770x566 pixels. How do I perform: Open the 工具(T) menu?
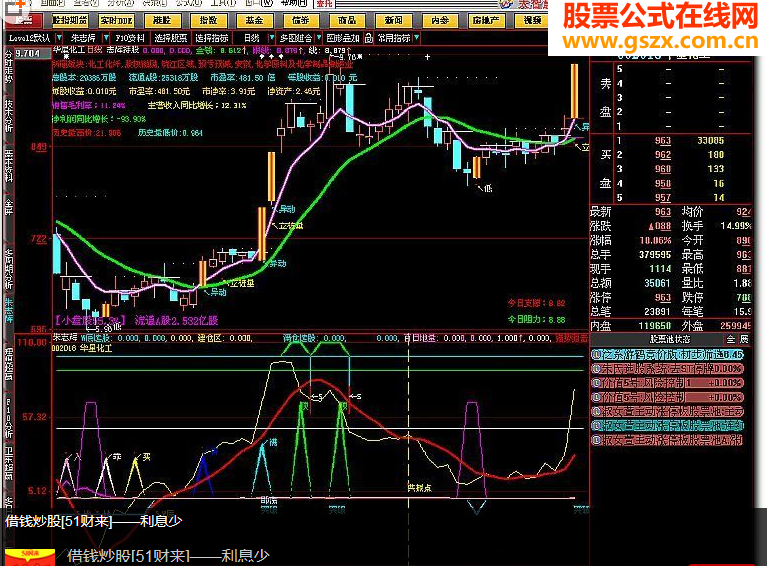tap(223, 3)
